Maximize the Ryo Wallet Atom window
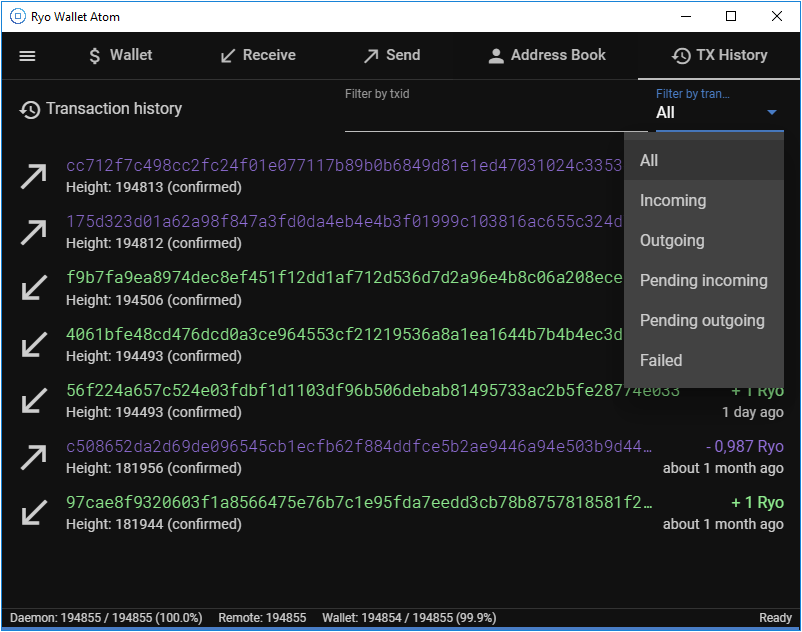Image resolution: width=802 pixels, height=632 pixels. (x=731, y=16)
